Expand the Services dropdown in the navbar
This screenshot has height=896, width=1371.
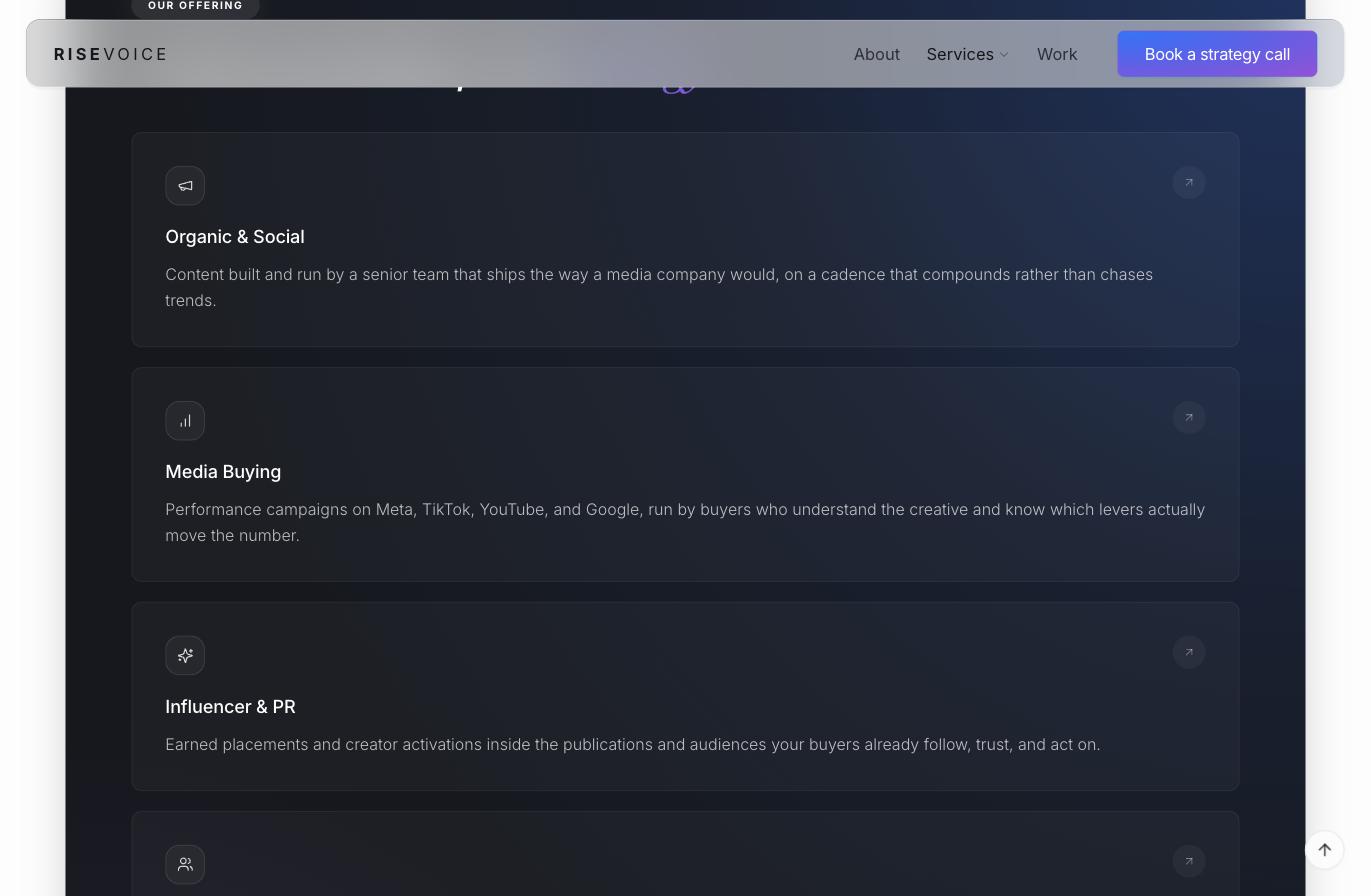(x=967, y=54)
